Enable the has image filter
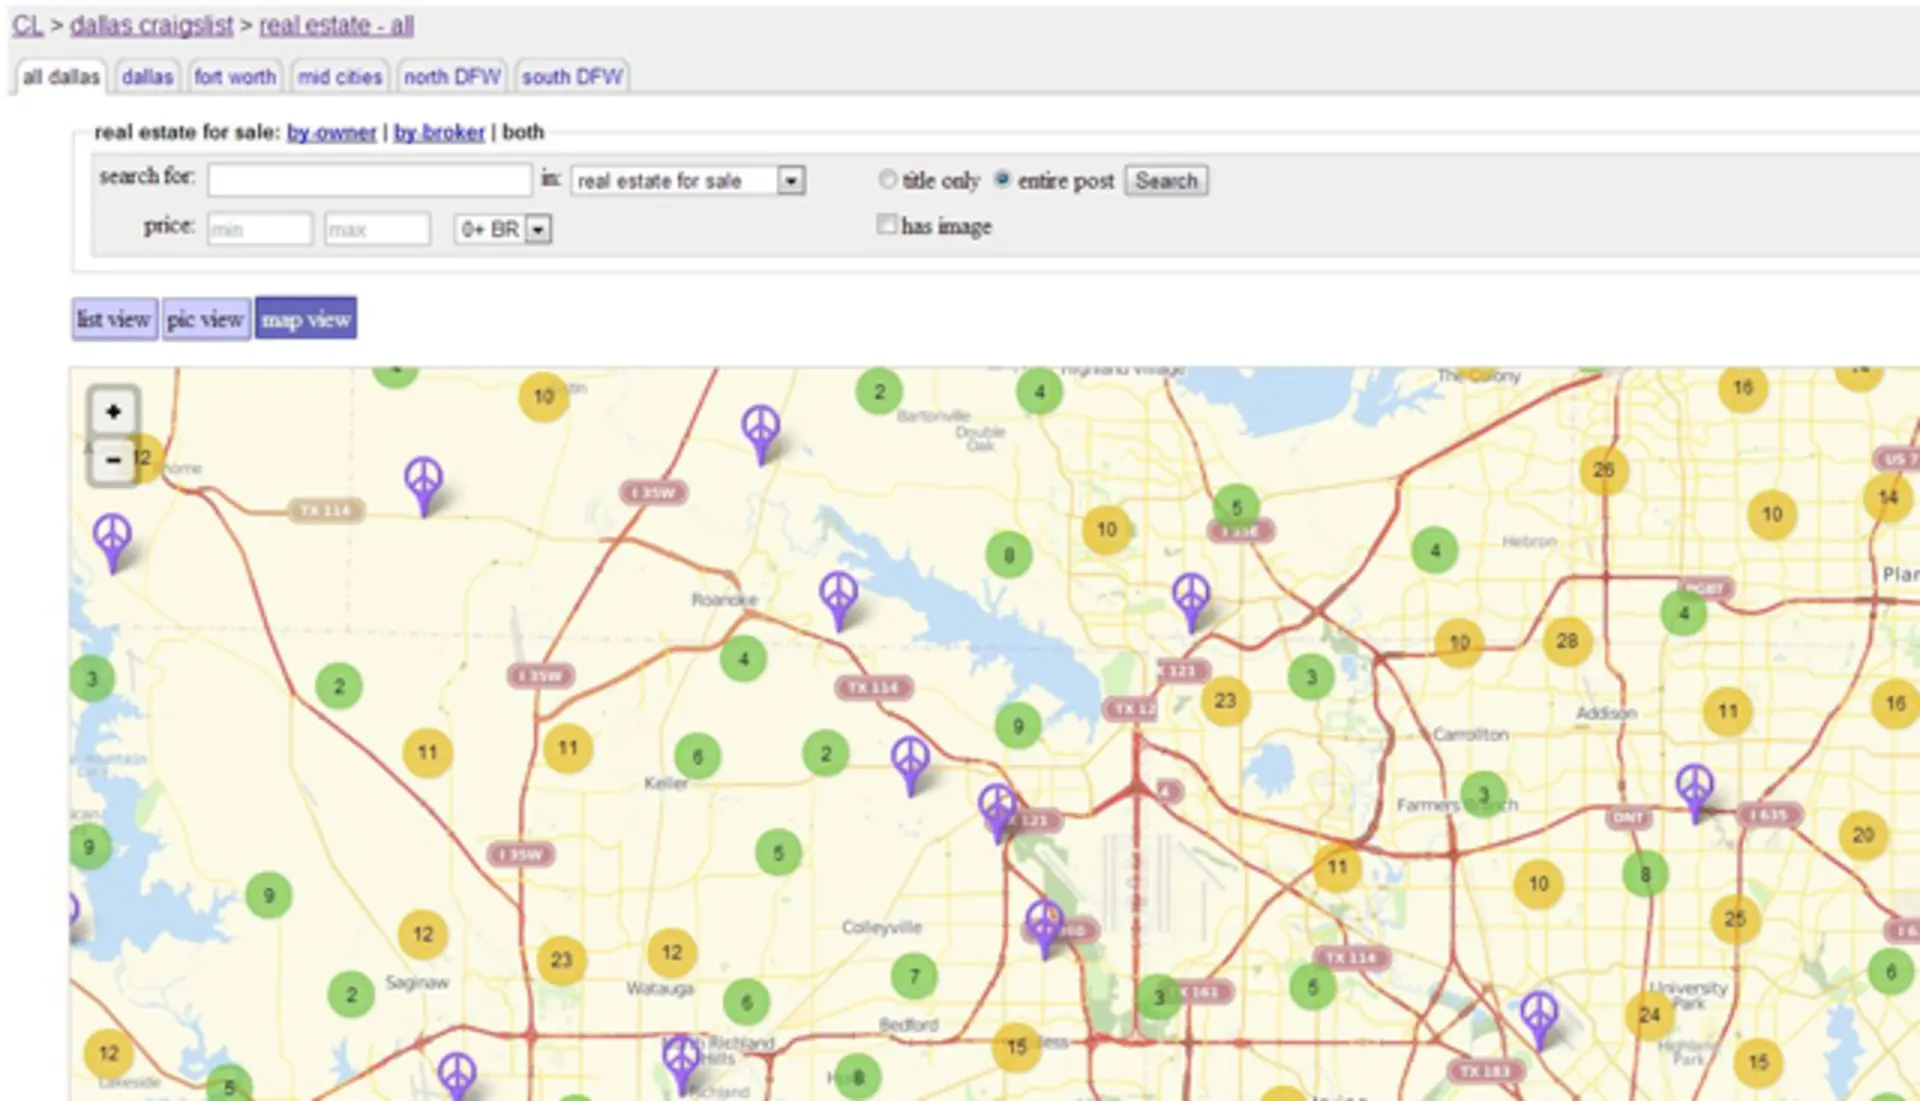Viewport: 1920px width, 1101px height. pyautogui.click(x=887, y=224)
